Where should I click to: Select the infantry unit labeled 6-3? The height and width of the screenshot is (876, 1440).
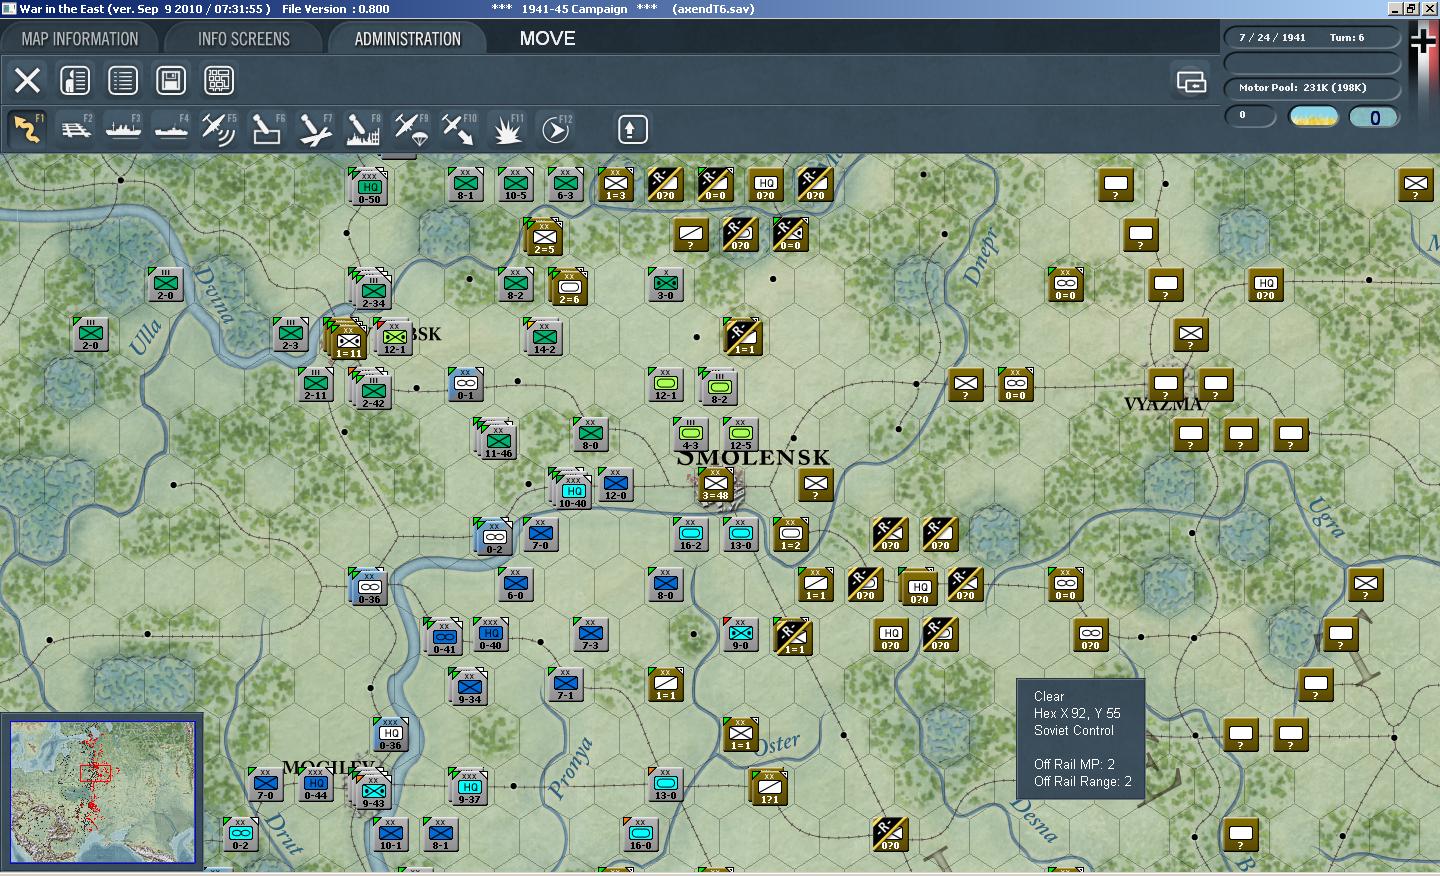(565, 185)
